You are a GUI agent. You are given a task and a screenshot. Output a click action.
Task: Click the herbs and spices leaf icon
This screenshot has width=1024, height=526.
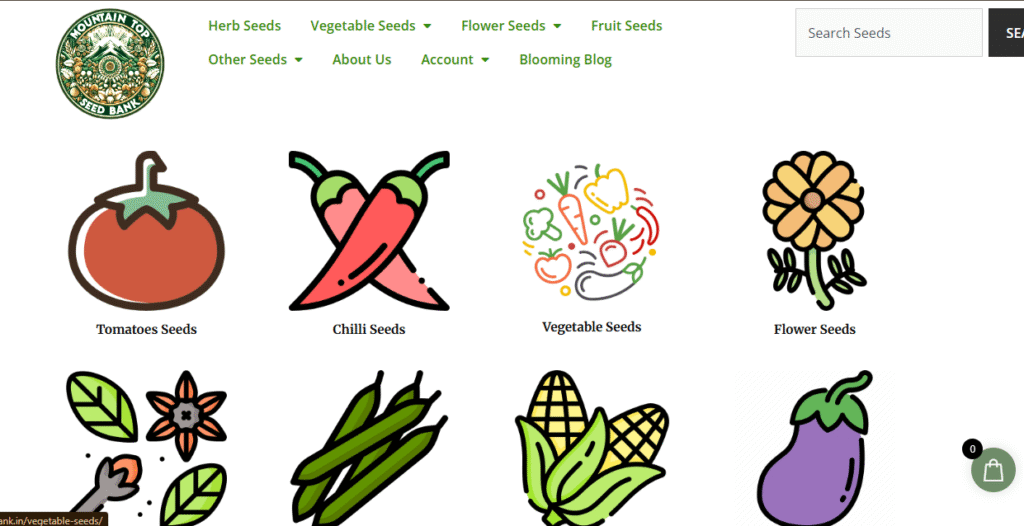point(146,448)
